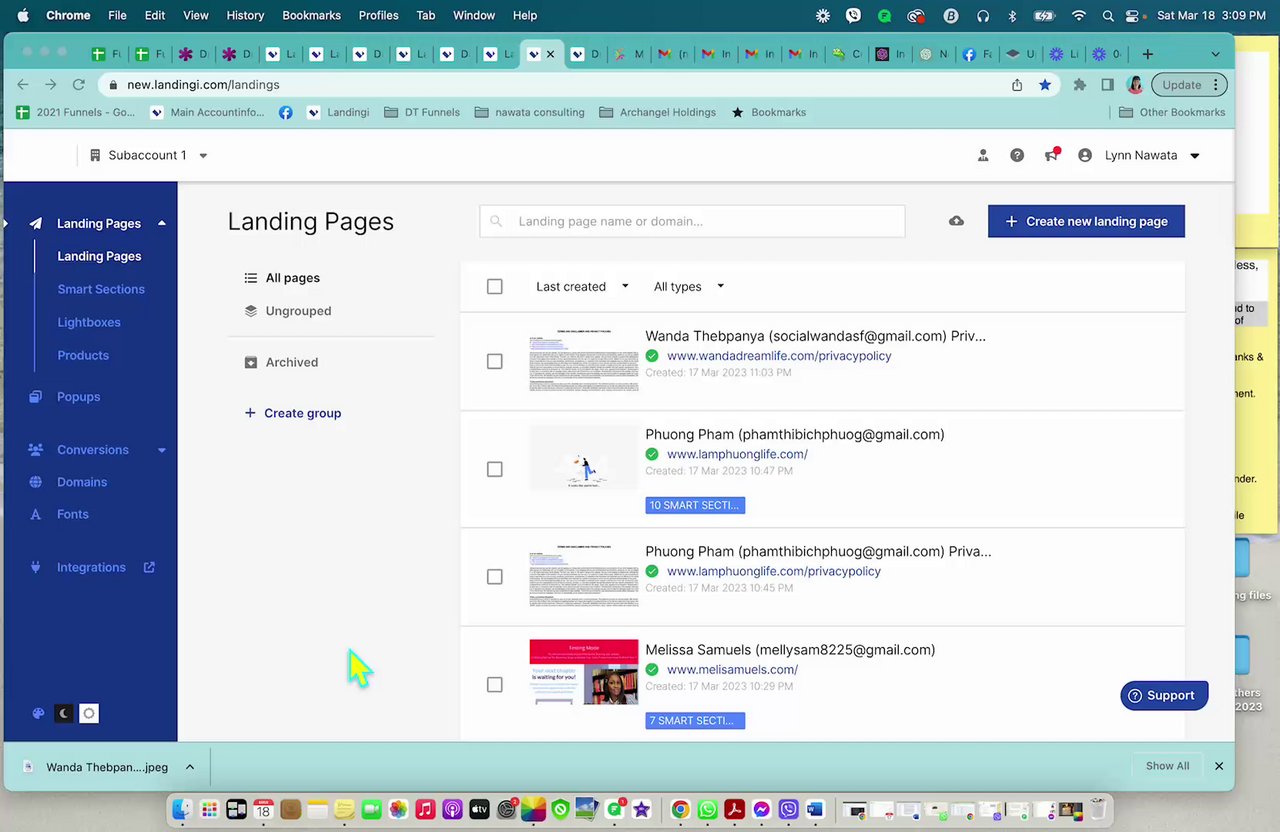The height and width of the screenshot is (832, 1280).
Task: Open the Melissa Samuels page thumbnail
Action: [584, 672]
